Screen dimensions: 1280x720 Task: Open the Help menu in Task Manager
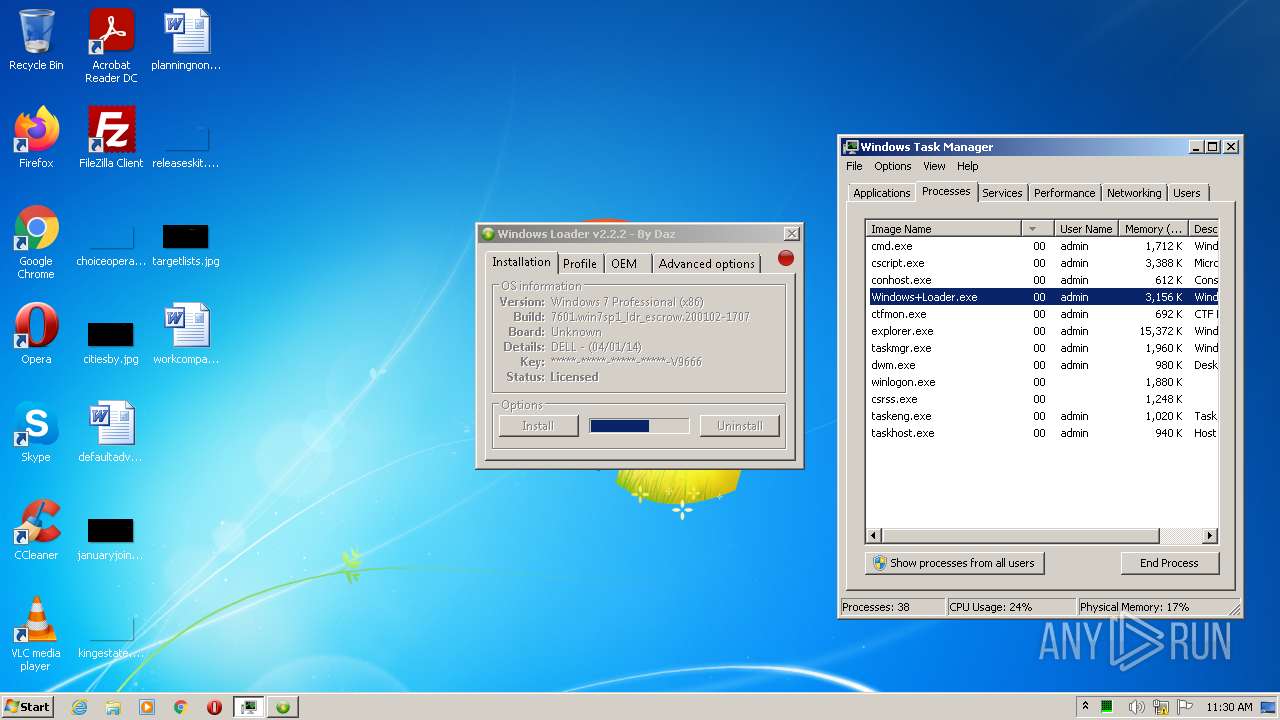coord(967,166)
